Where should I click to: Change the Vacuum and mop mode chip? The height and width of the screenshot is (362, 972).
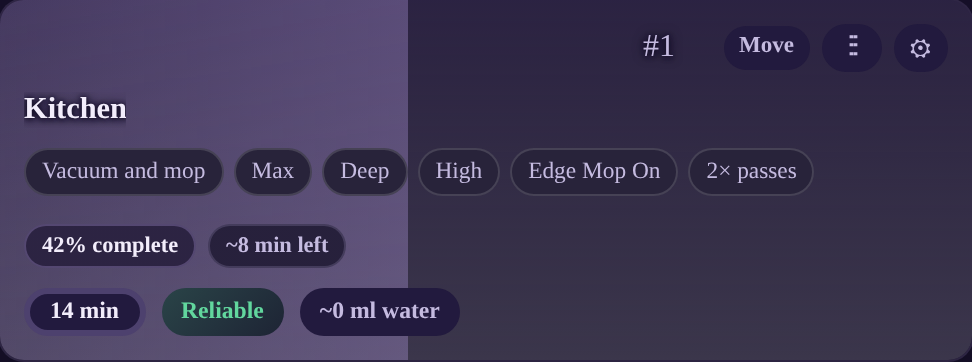[124, 172]
